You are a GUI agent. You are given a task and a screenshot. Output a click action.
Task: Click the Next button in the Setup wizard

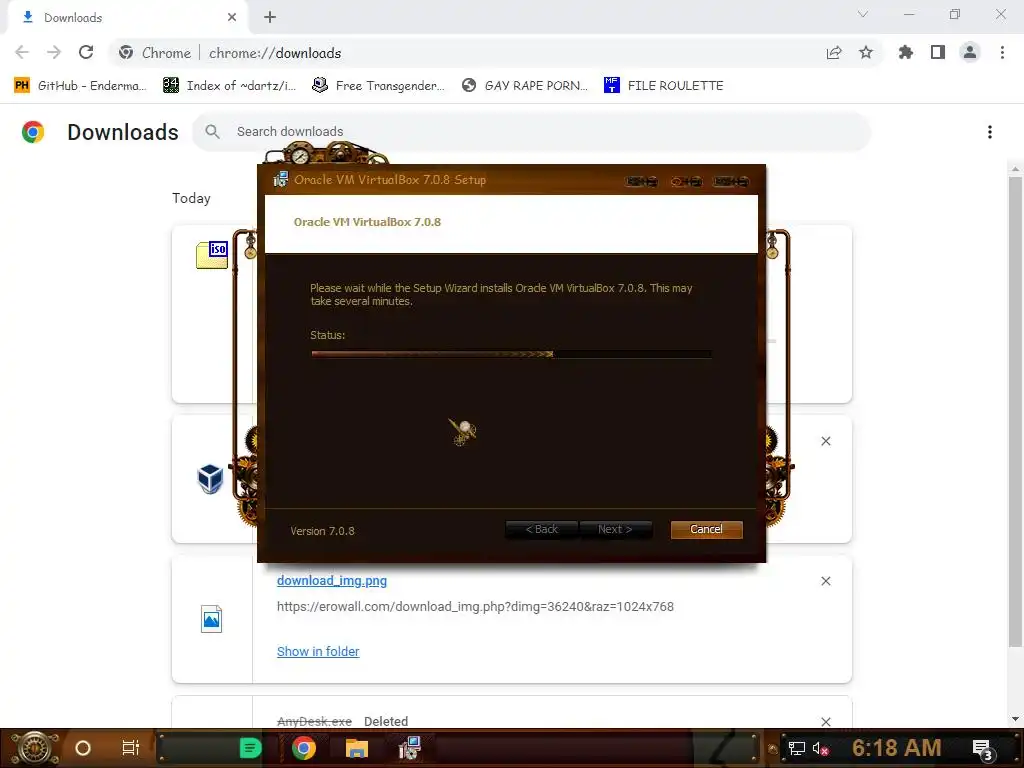(615, 530)
